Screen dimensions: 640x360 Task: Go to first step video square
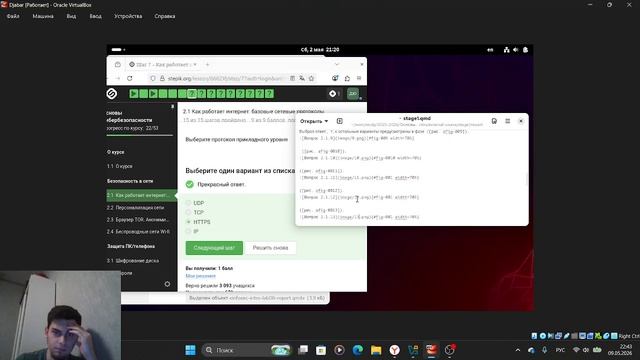click(x=134, y=93)
